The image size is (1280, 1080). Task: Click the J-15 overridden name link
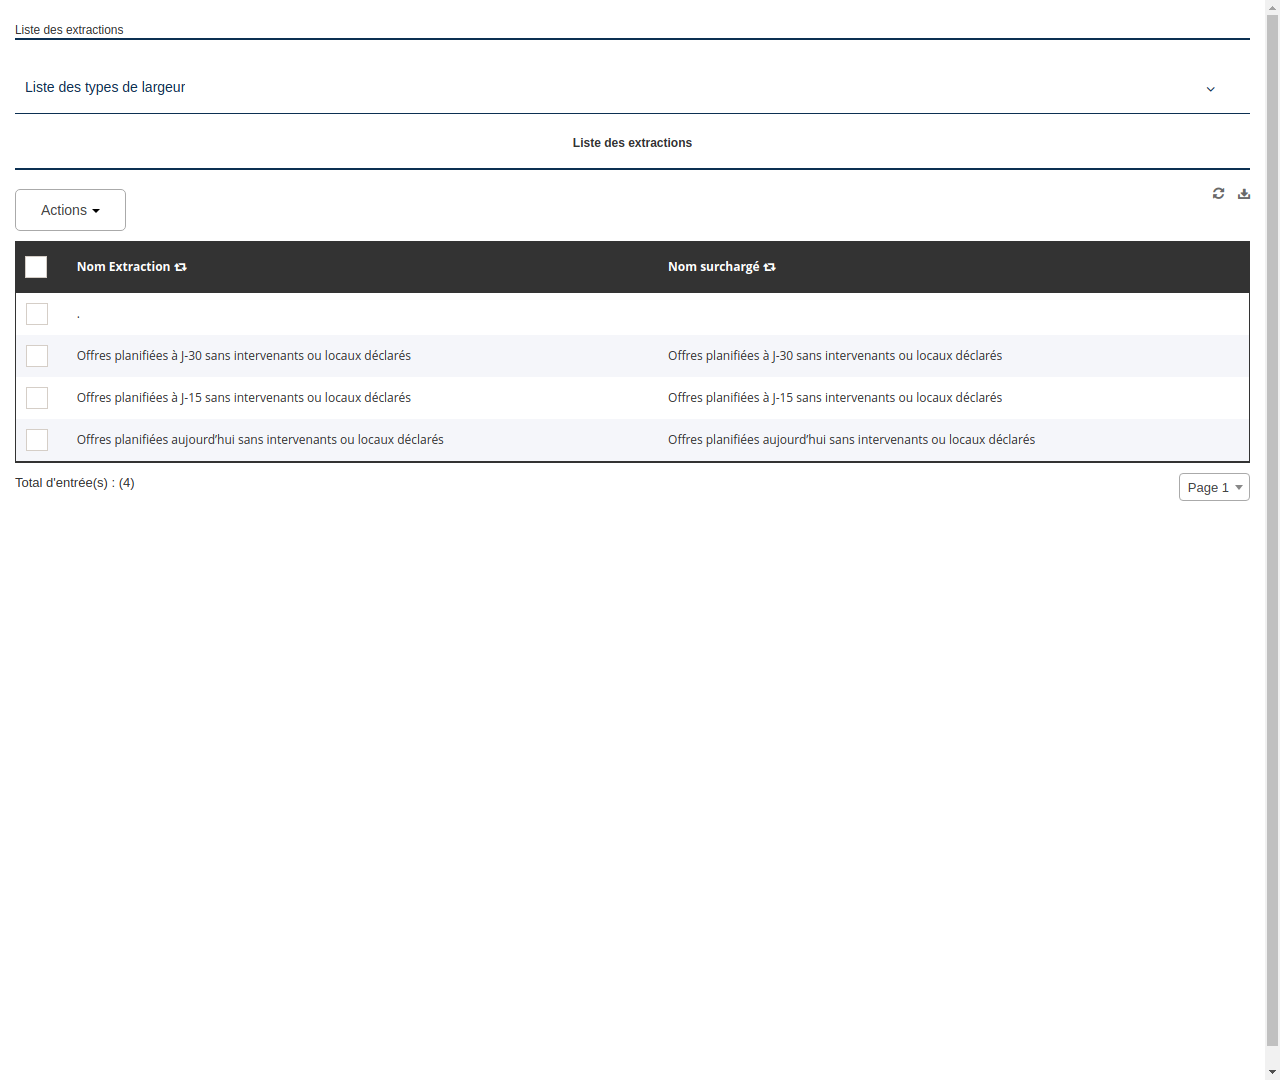[x=835, y=398]
